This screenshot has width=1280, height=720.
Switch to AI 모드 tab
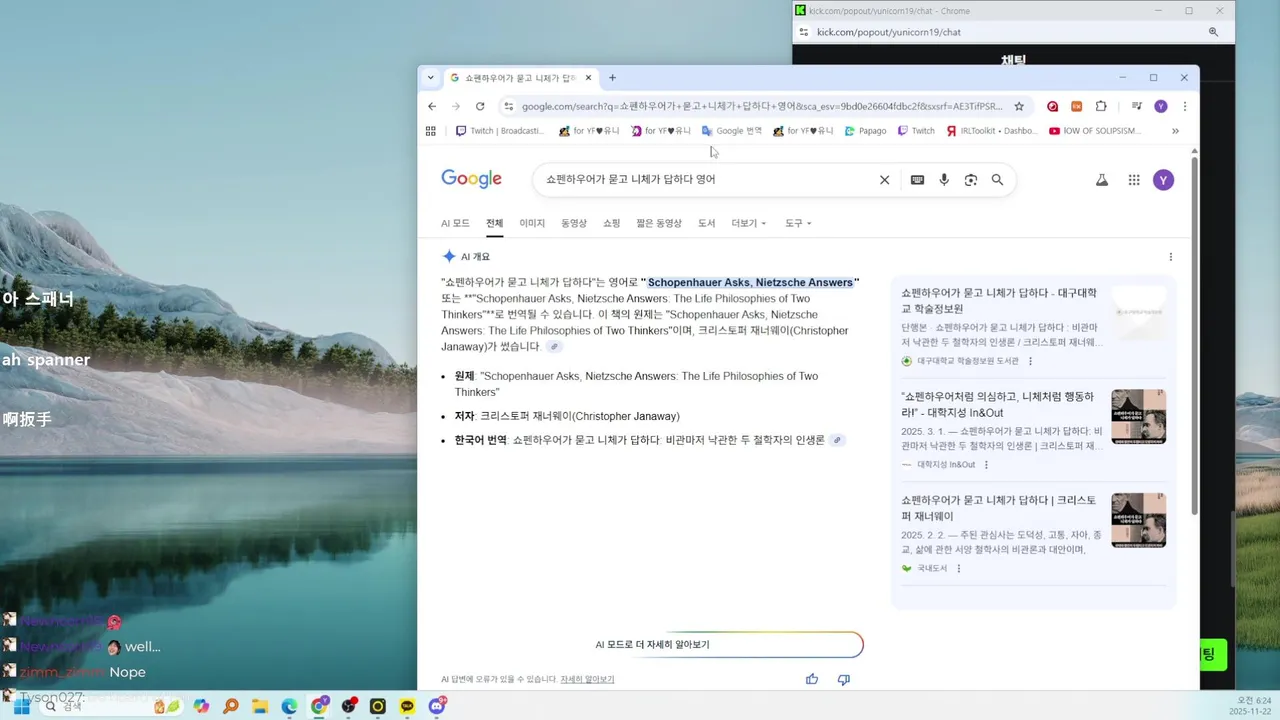(x=455, y=223)
